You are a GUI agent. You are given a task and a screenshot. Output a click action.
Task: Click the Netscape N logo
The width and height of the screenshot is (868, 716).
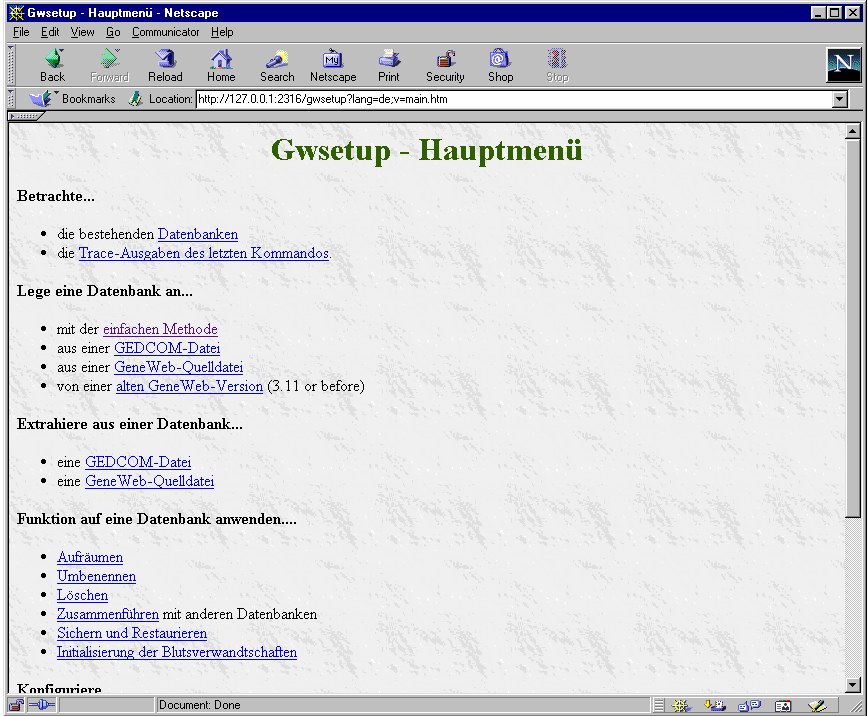point(843,65)
